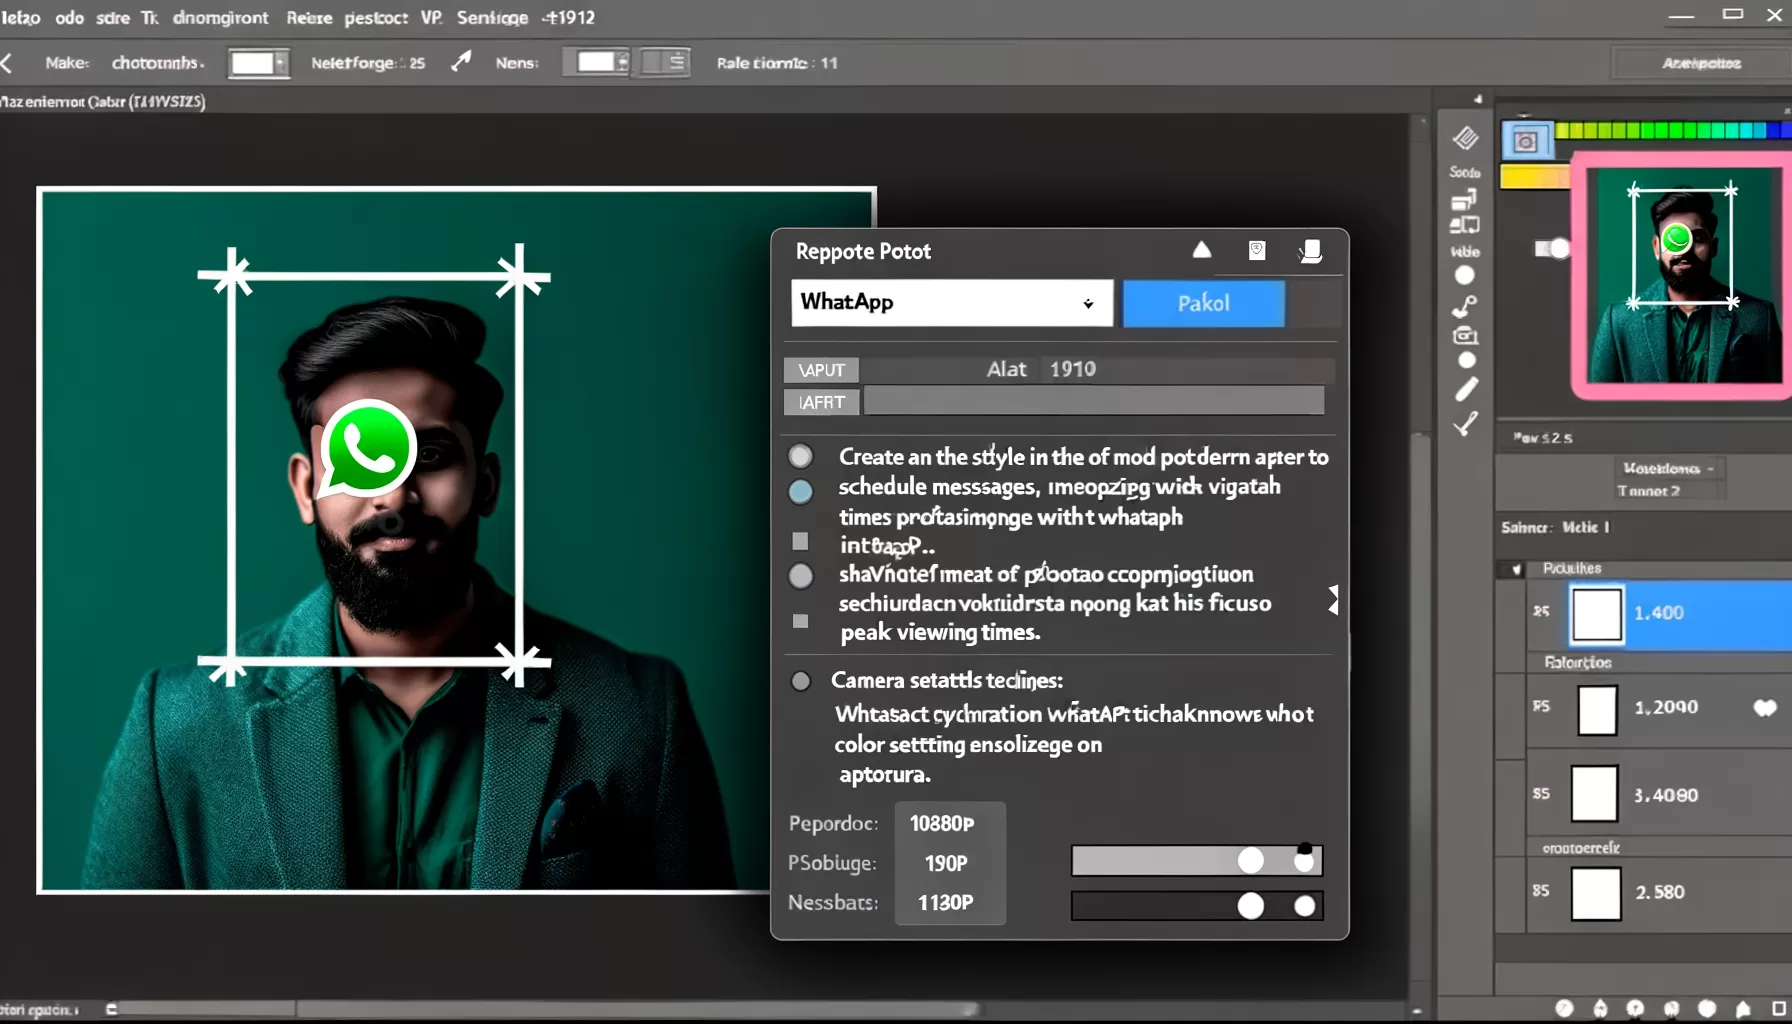The image size is (1792, 1024).
Task: Click the PSobluge slider handle
Action: (1251, 861)
